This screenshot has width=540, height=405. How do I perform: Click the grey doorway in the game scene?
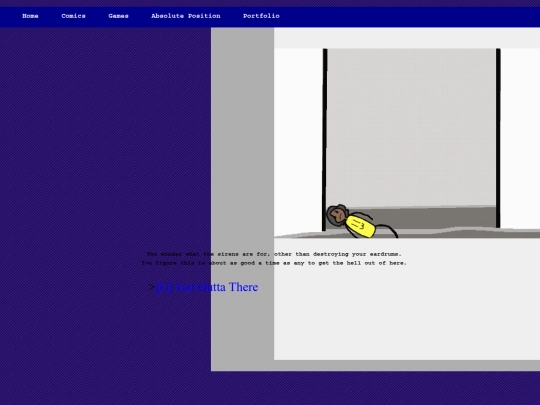[x=411, y=138]
